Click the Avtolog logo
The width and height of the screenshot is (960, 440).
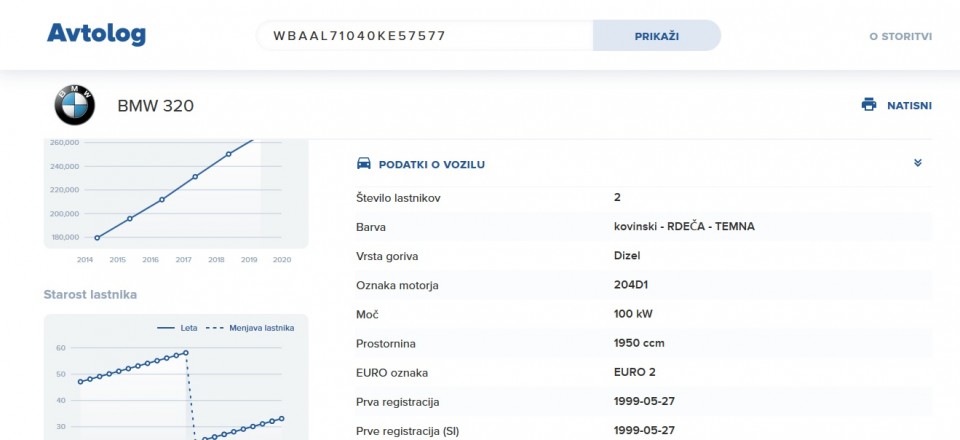[96, 35]
